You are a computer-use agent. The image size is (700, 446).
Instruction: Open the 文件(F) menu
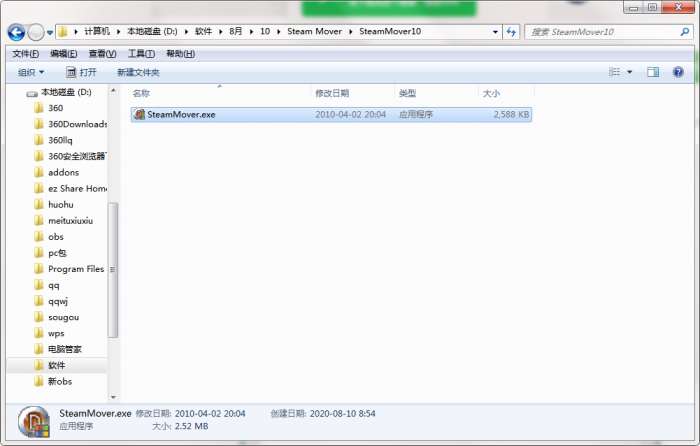pos(25,54)
